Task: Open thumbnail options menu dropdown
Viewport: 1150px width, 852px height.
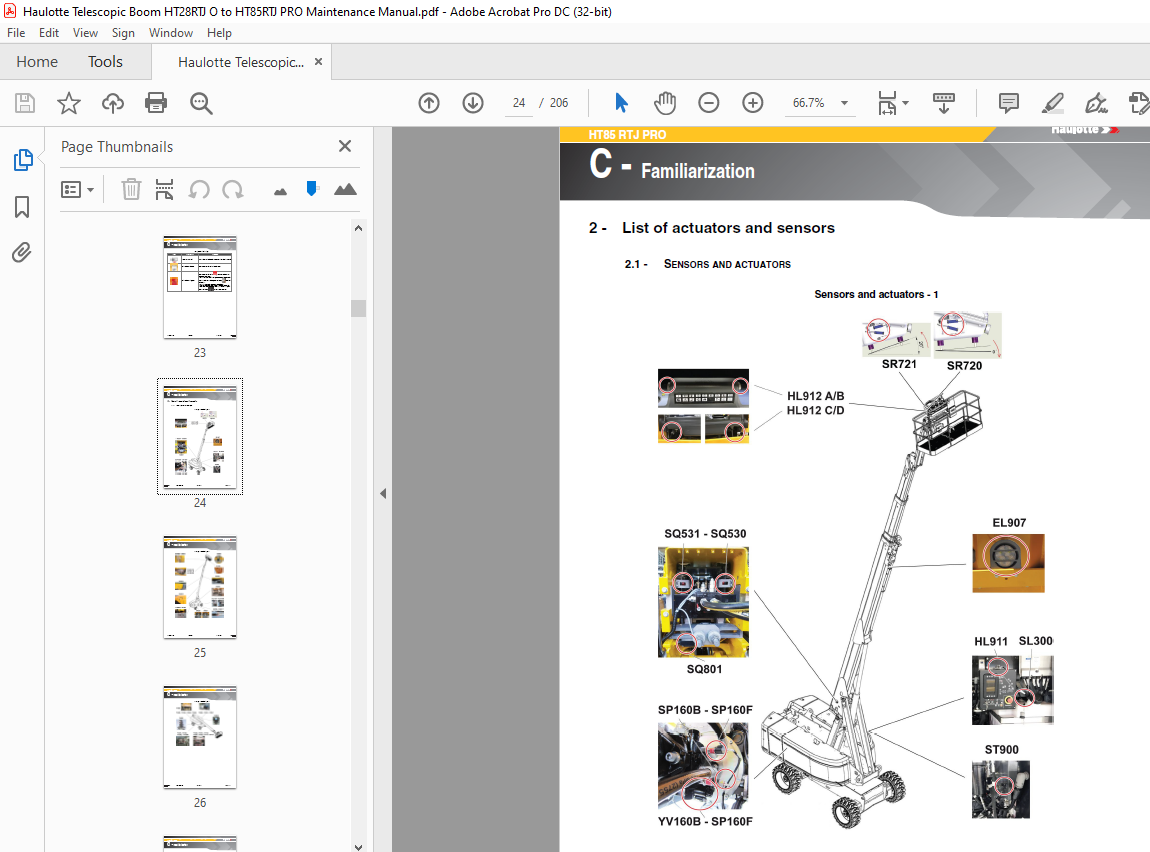Action: tap(77, 190)
